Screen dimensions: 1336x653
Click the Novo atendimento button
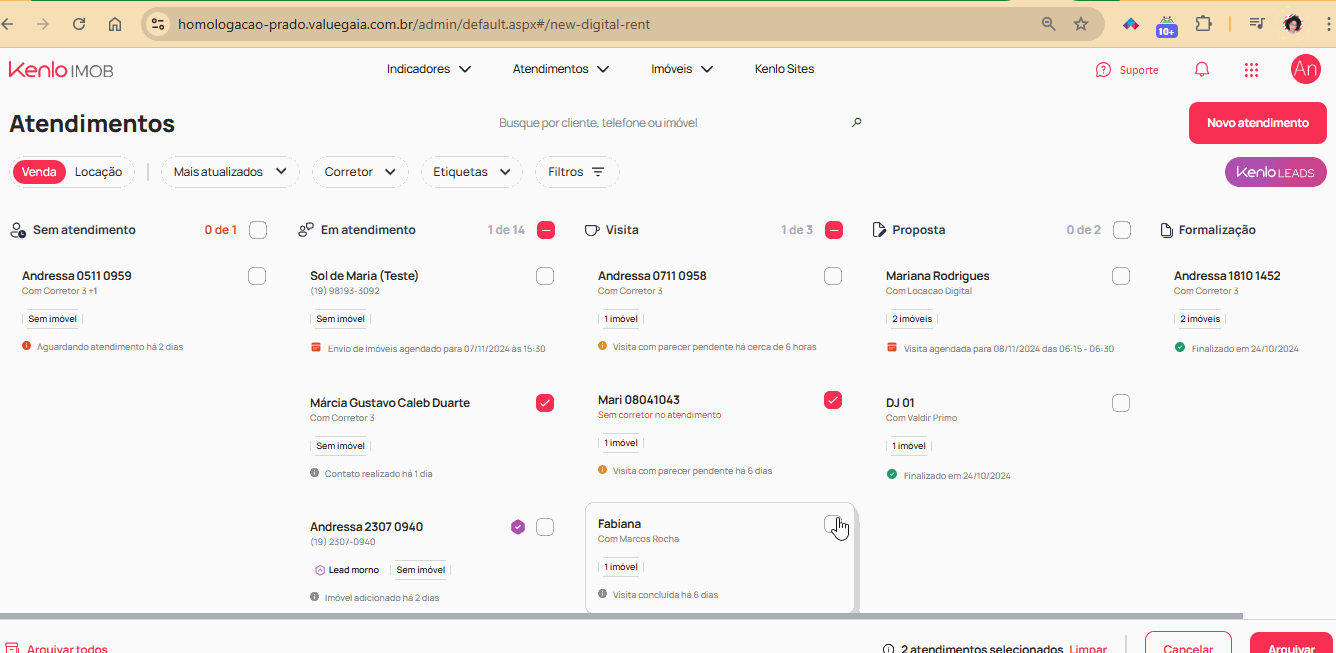(x=1258, y=123)
